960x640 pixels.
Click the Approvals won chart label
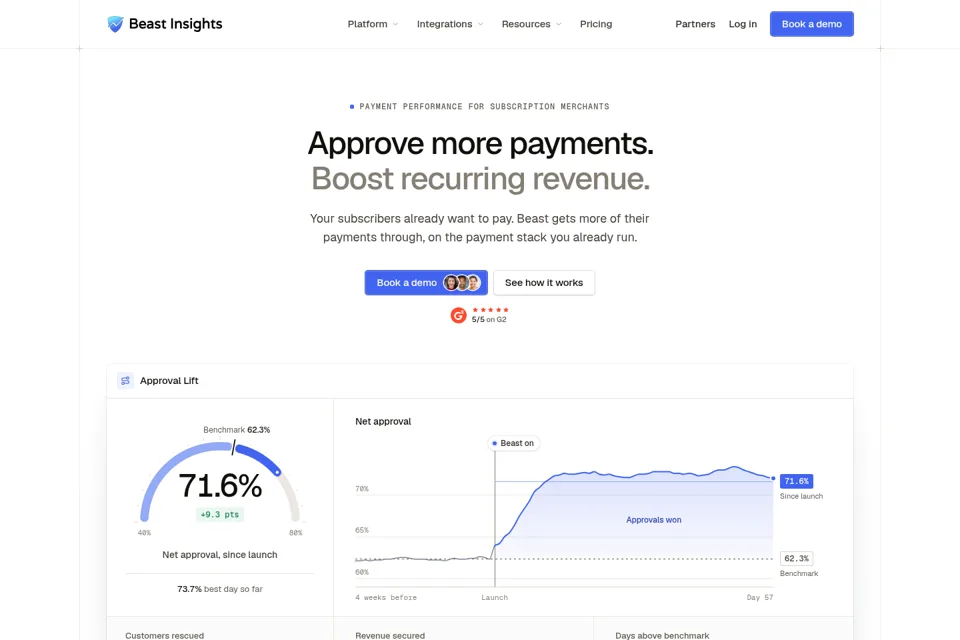tap(653, 520)
